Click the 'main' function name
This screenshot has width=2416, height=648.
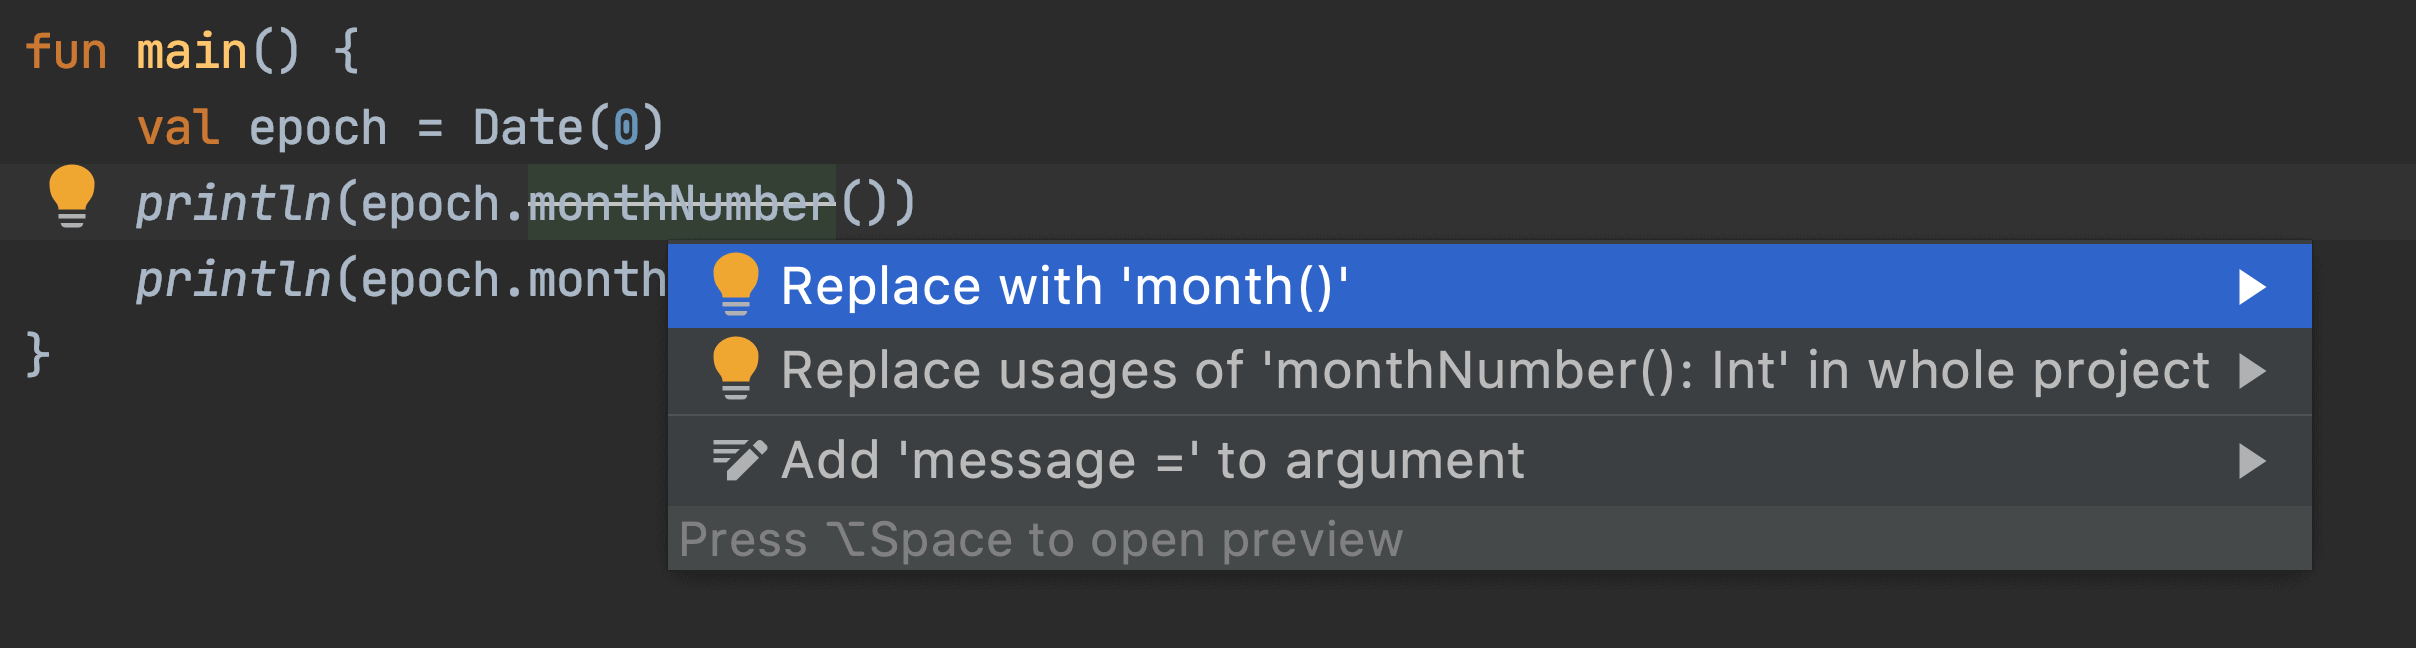[x=192, y=51]
